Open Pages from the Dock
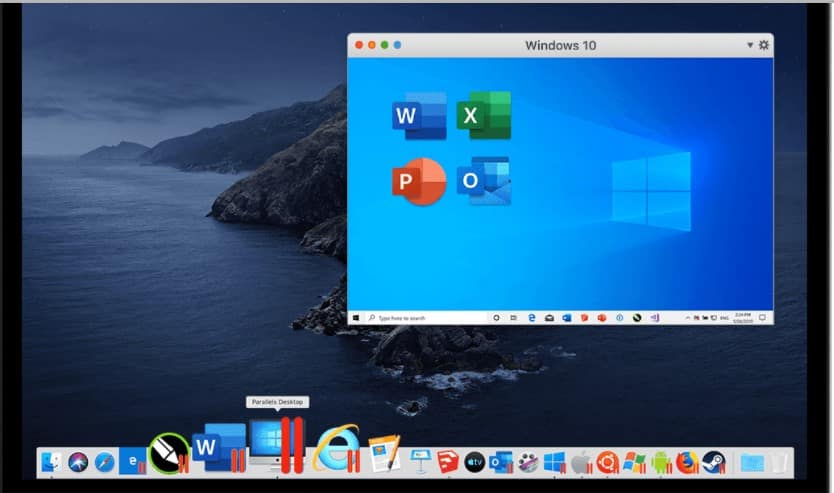This screenshot has height=493, width=834. click(x=385, y=453)
